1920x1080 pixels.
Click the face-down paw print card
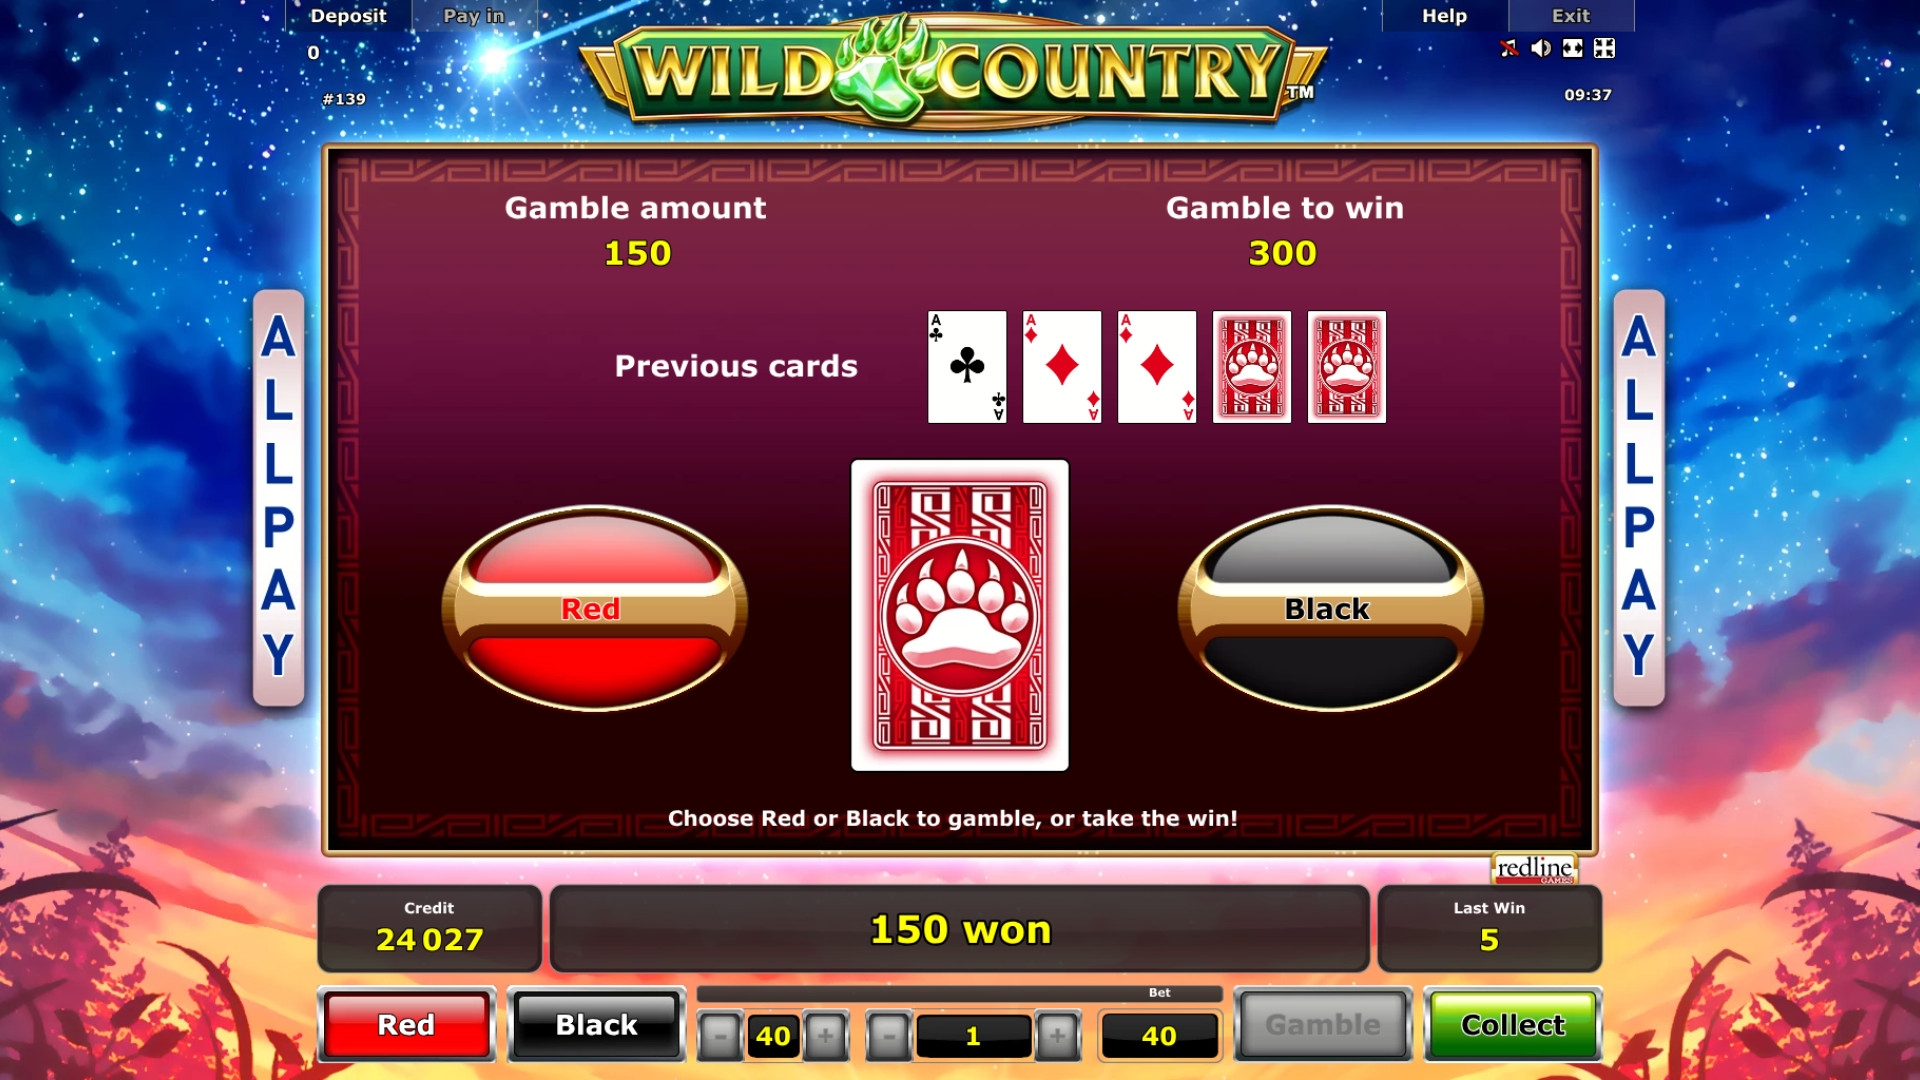pyautogui.click(x=960, y=615)
